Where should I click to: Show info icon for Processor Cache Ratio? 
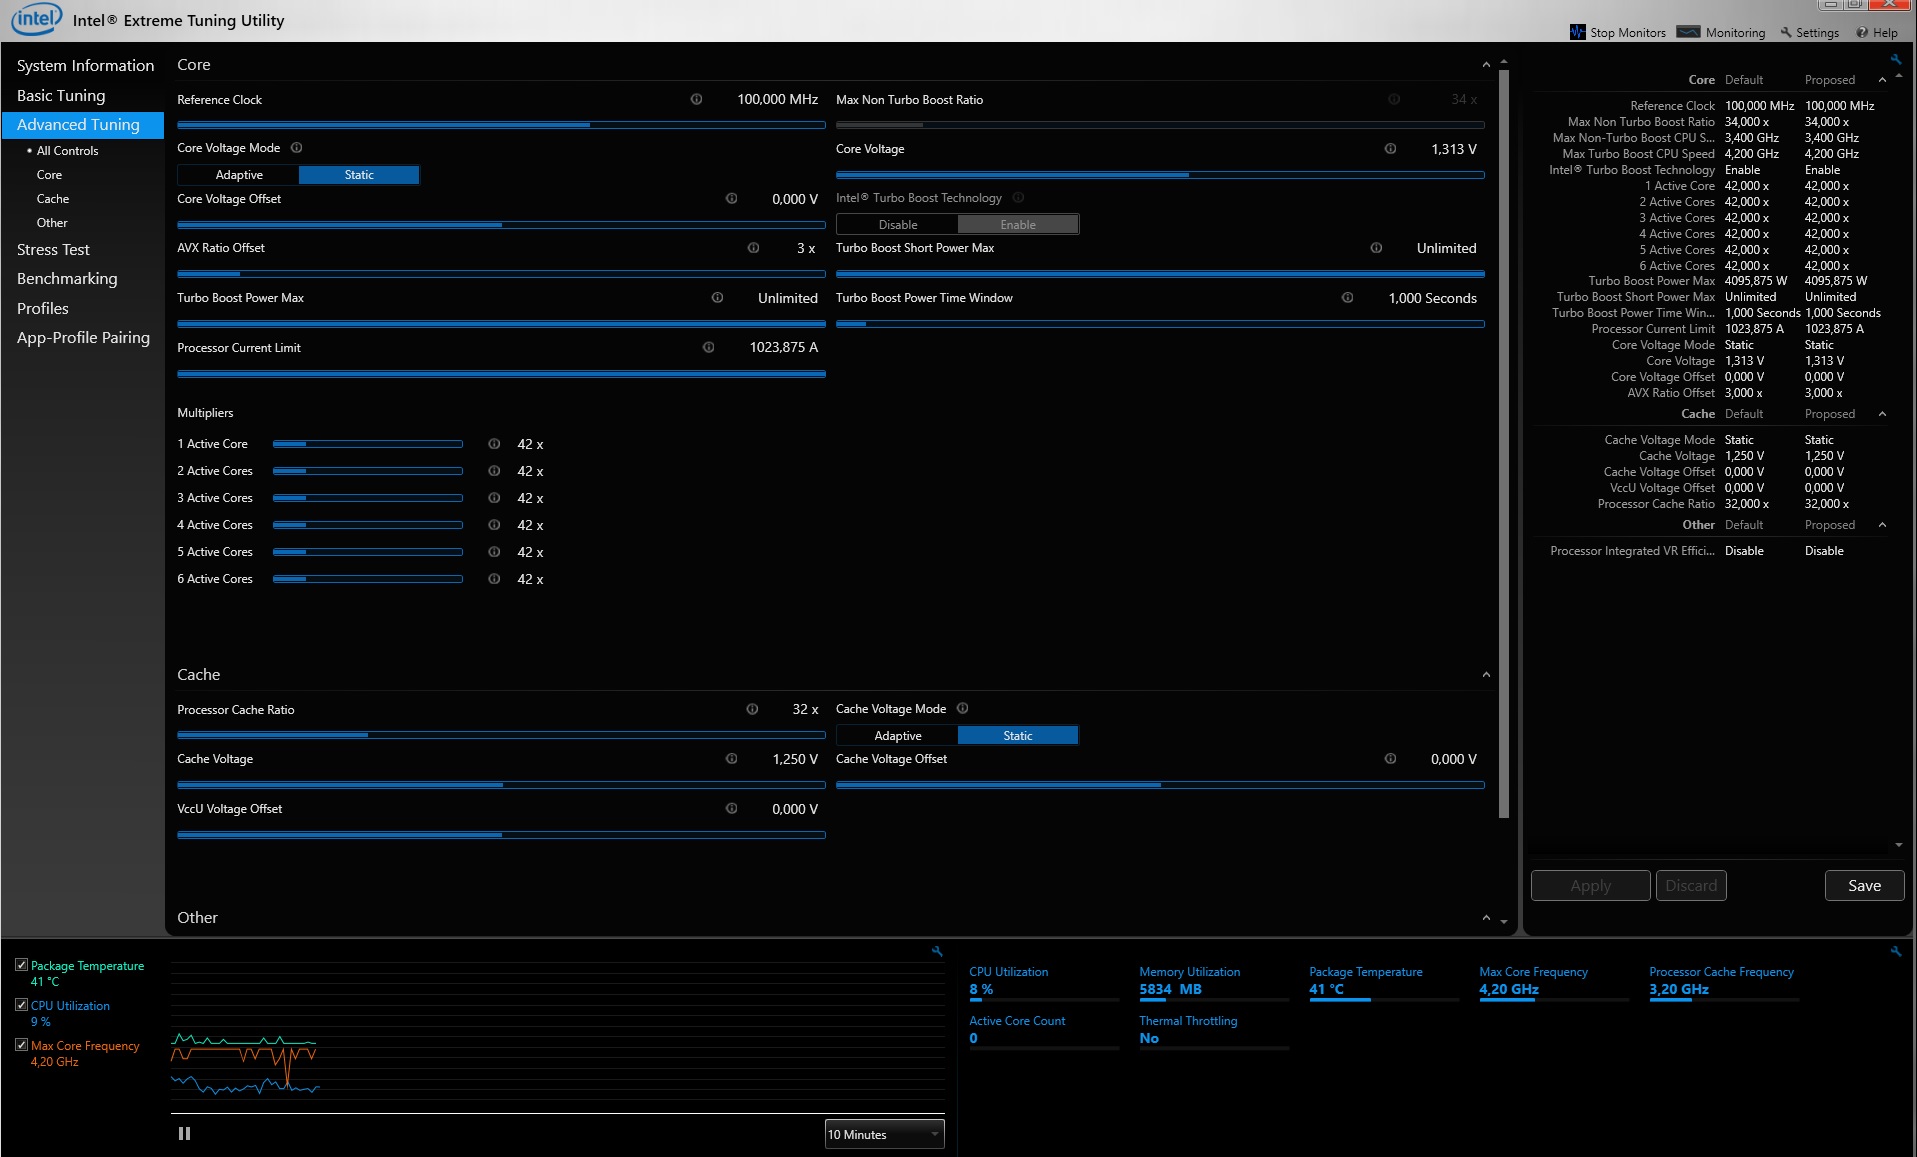[x=752, y=709]
